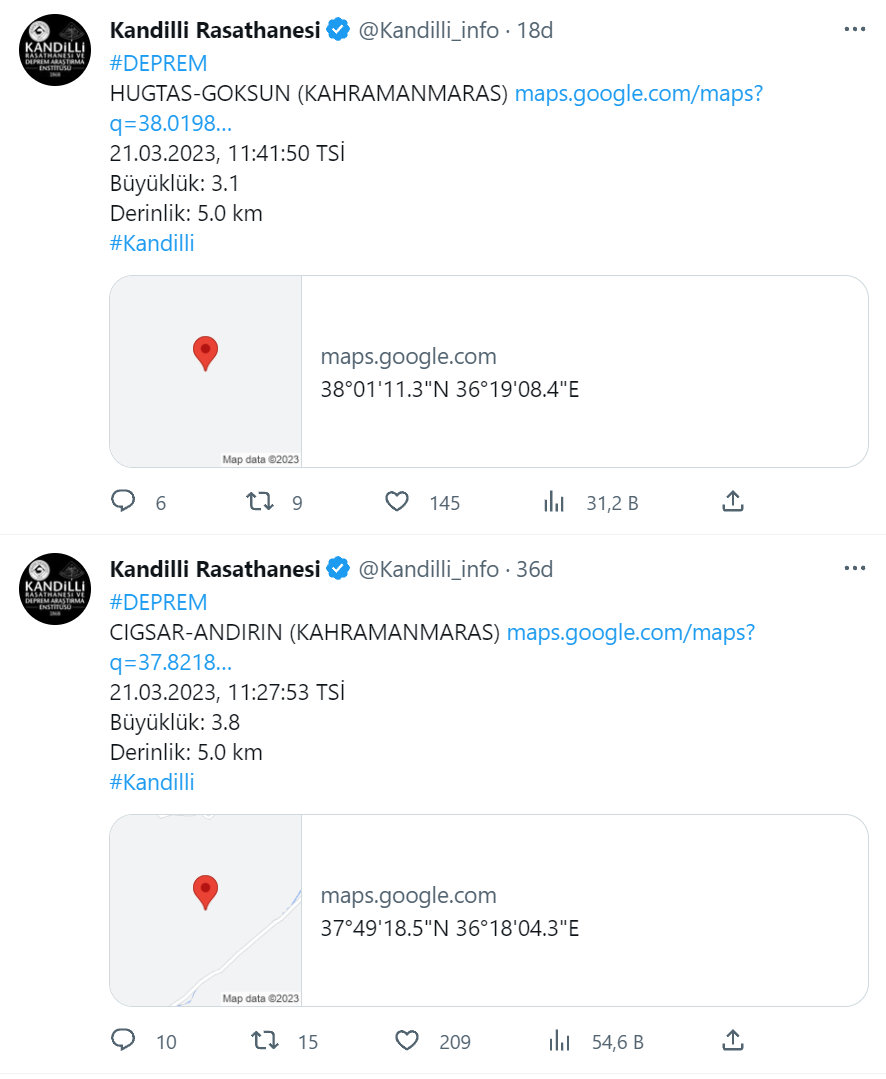Reply to the CIGSAR-ANDIRIN earthquake tweet
Viewport: 886px width, 1079px height.
pyautogui.click(x=123, y=1041)
